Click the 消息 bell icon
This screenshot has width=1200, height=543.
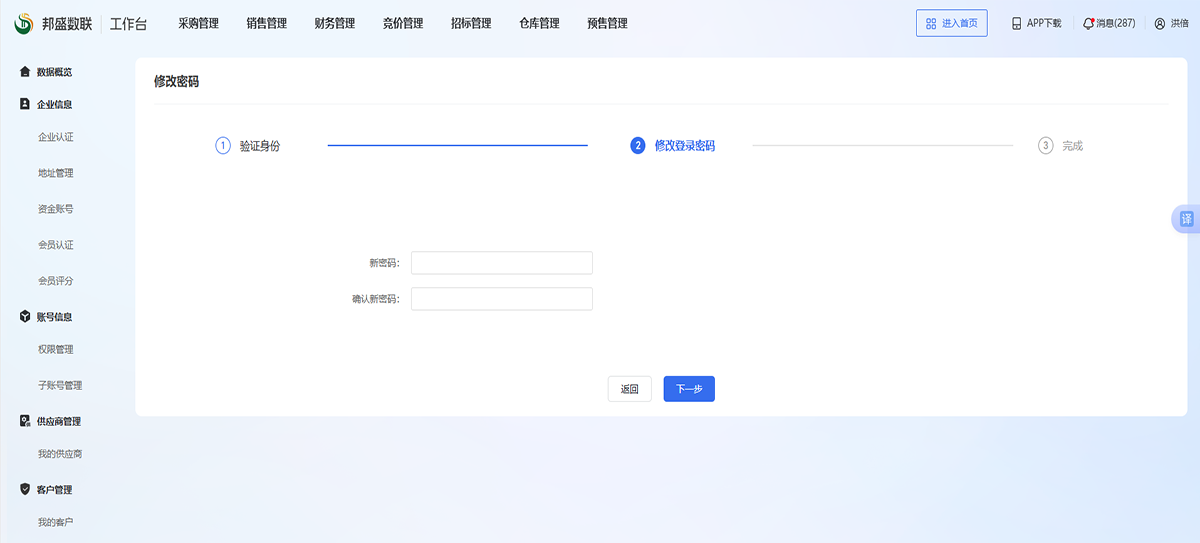pos(1088,23)
